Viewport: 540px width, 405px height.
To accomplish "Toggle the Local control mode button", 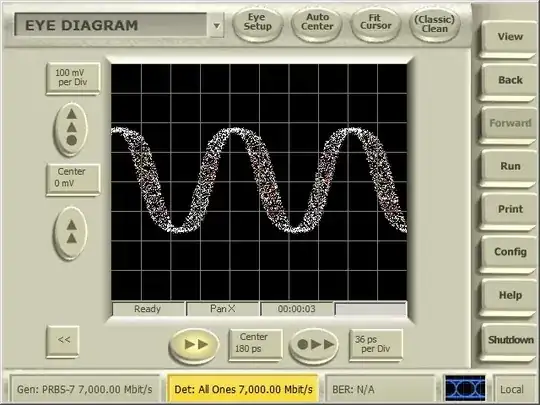I will tap(512, 389).
